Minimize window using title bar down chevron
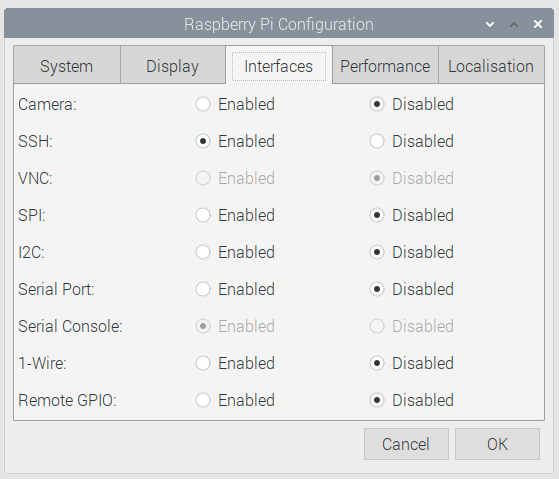This screenshot has width=559, height=479. [490, 24]
